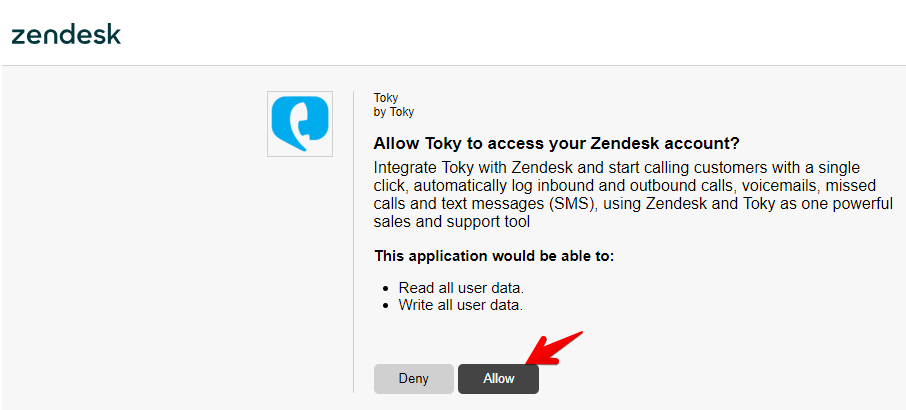Click the "Toky" app name above the heading
The height and width of the screenshot is (410, 906).
click(386, 98)
